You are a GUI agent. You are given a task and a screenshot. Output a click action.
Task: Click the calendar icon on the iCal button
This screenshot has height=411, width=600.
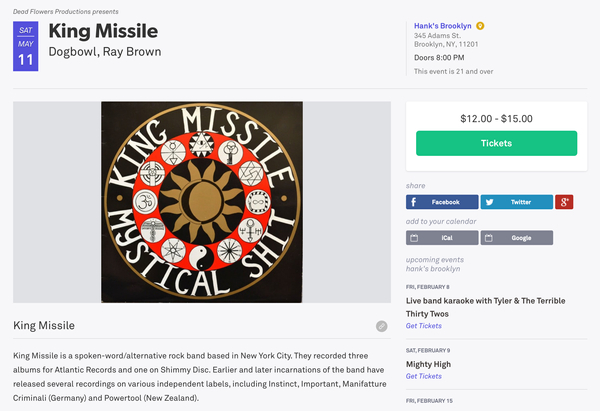(415, 238)
